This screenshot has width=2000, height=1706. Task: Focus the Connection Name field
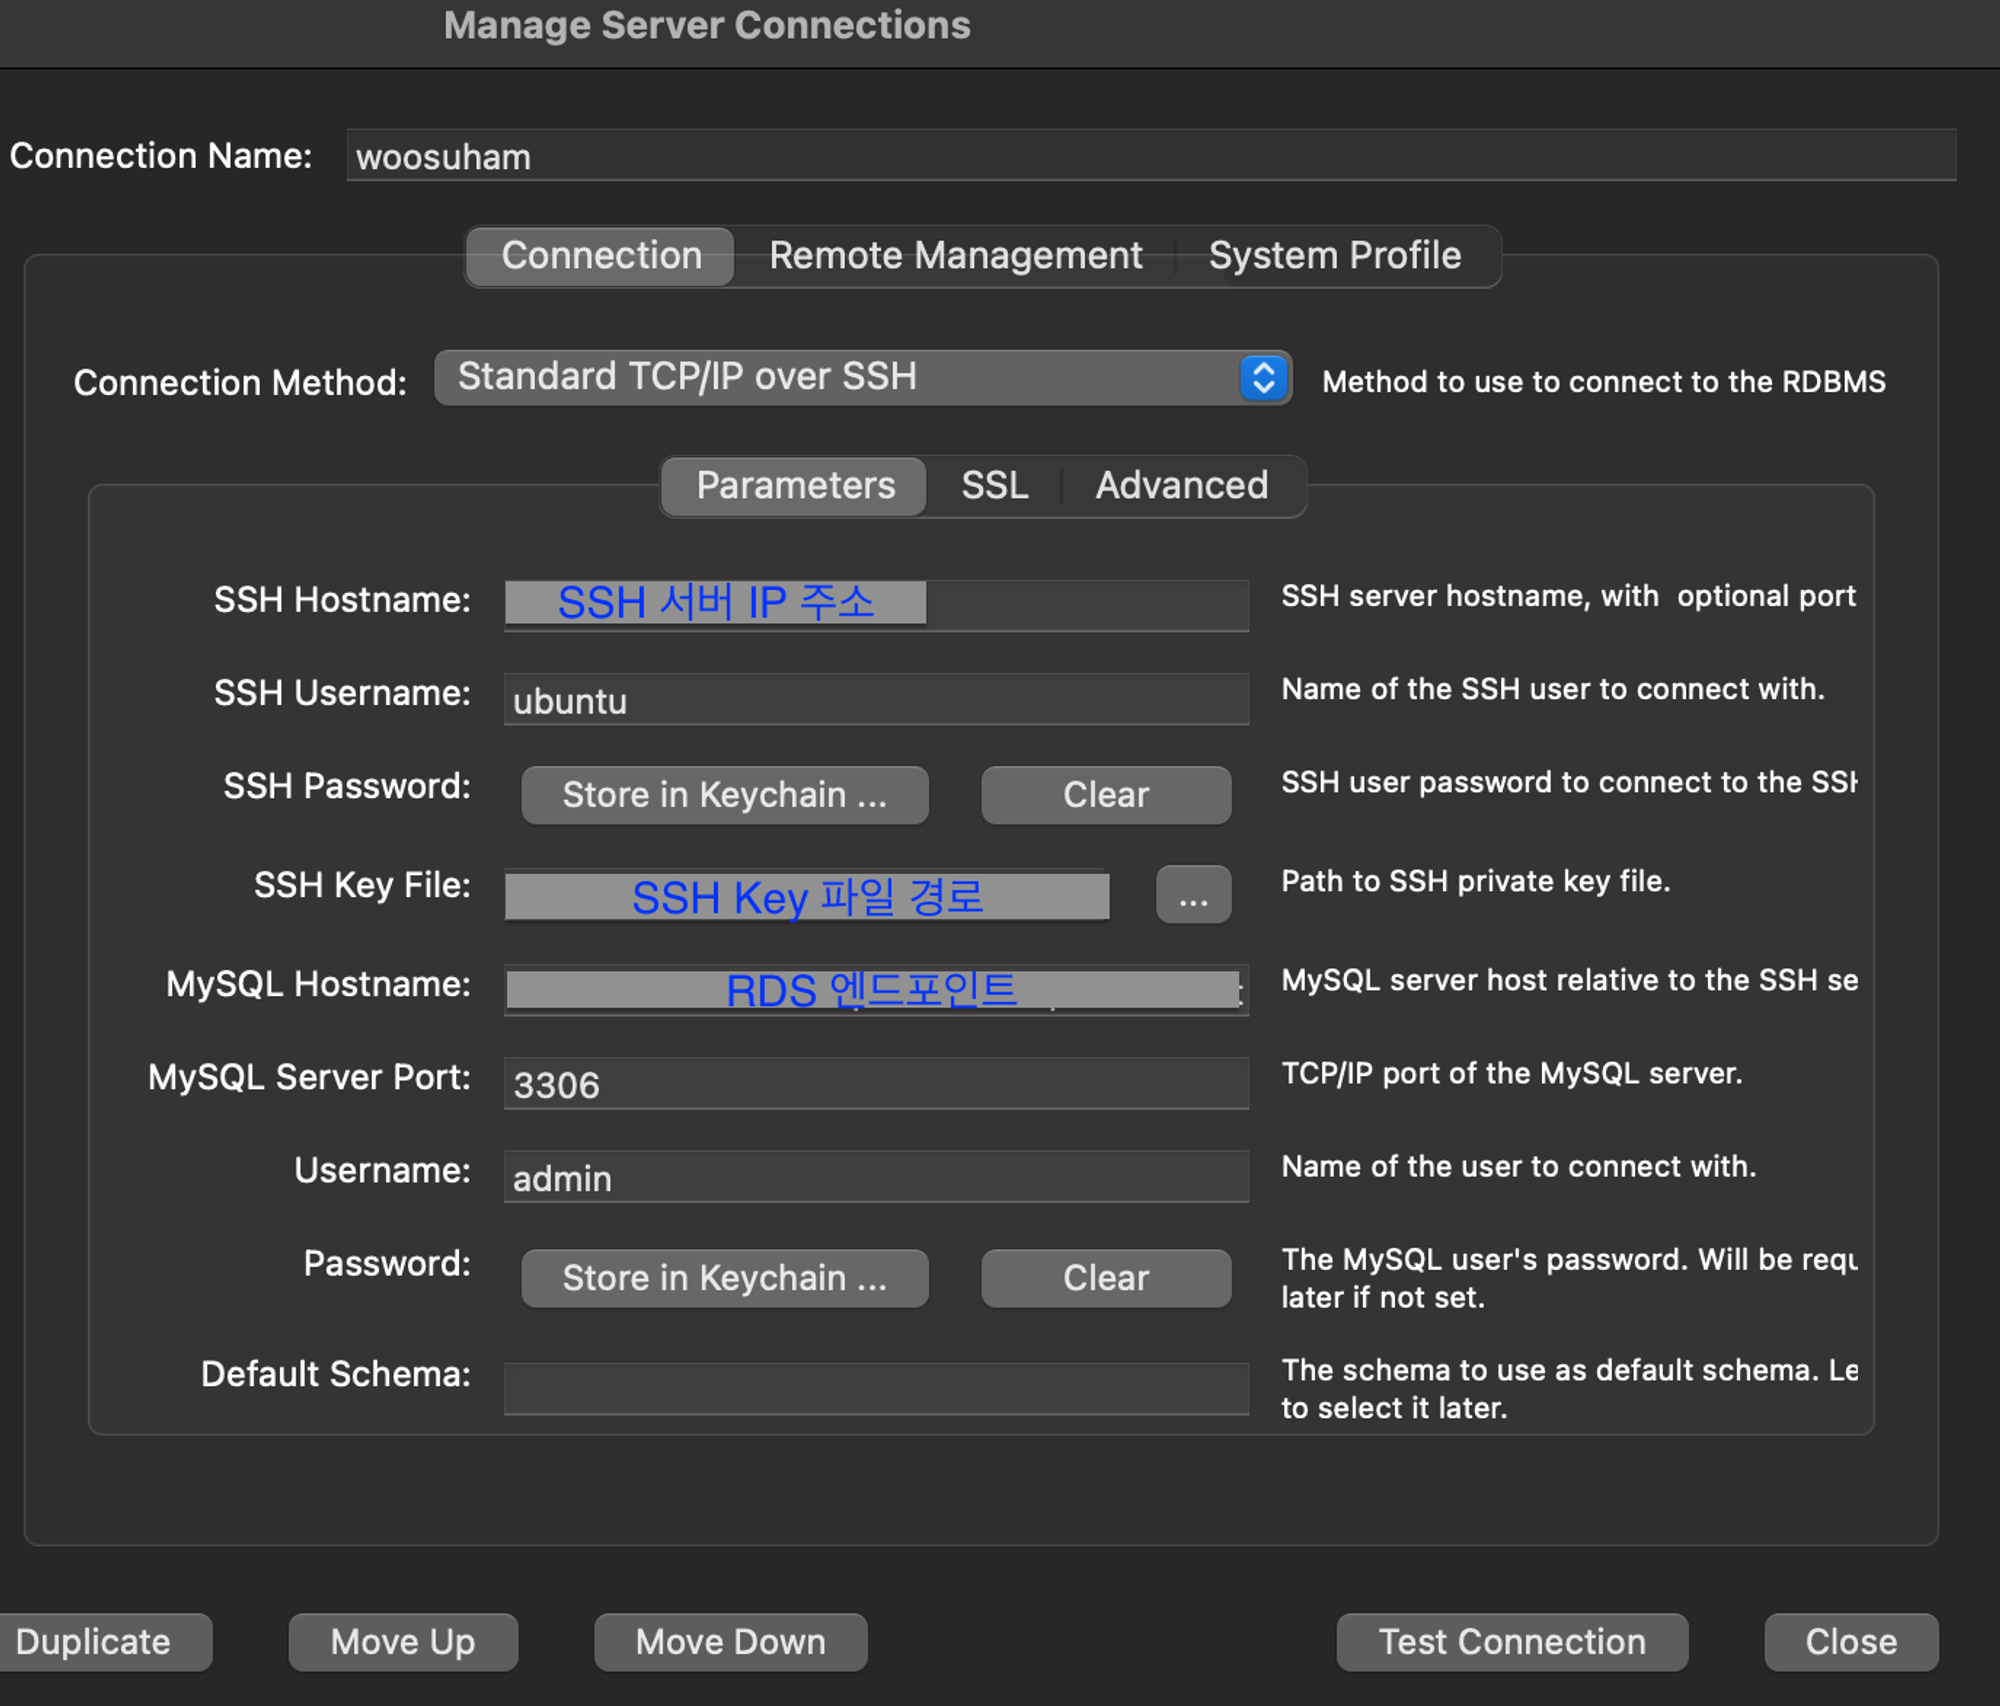pos(1150,156)
